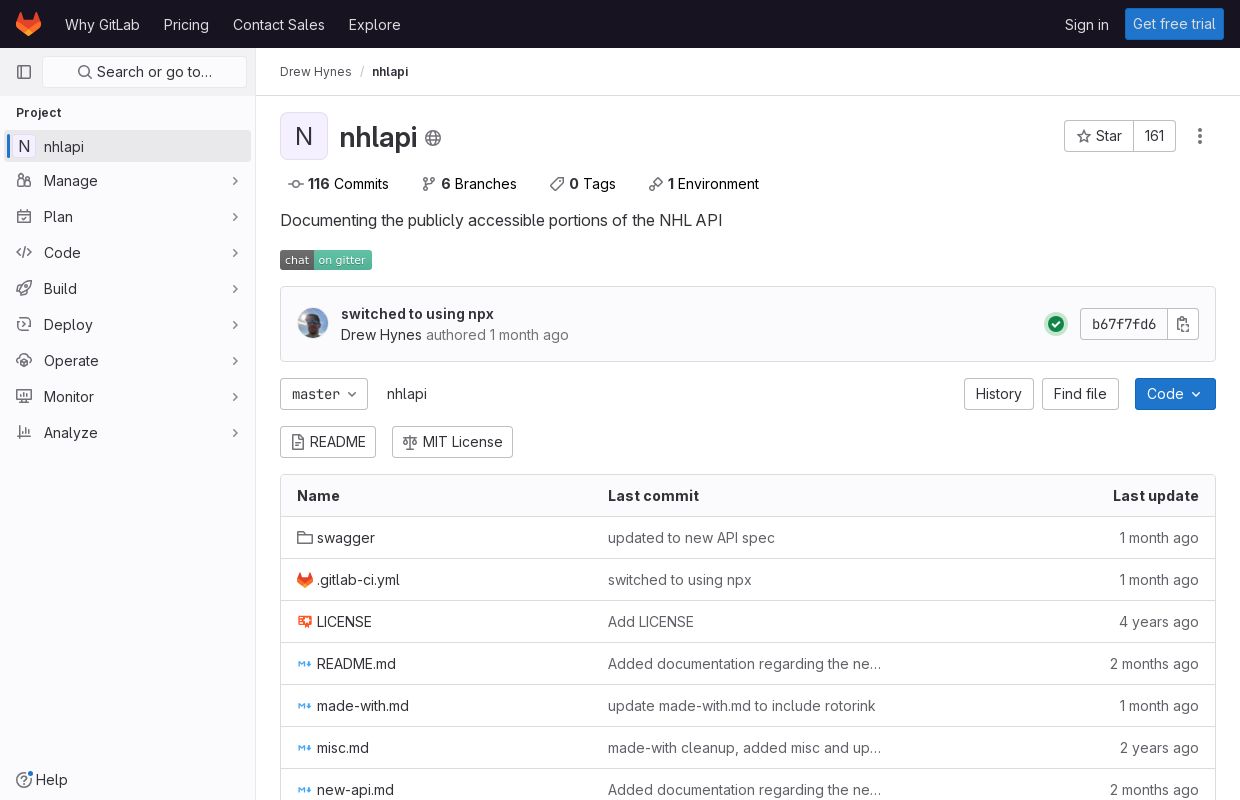Click the 161 star count
The height and width of the screenshot is (800, 1240).
click(1154, 136)
